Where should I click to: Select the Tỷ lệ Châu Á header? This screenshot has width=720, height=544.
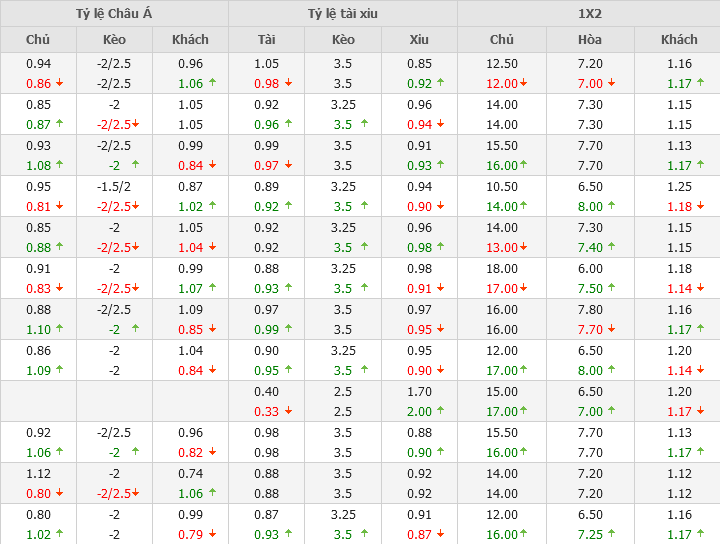114,13
